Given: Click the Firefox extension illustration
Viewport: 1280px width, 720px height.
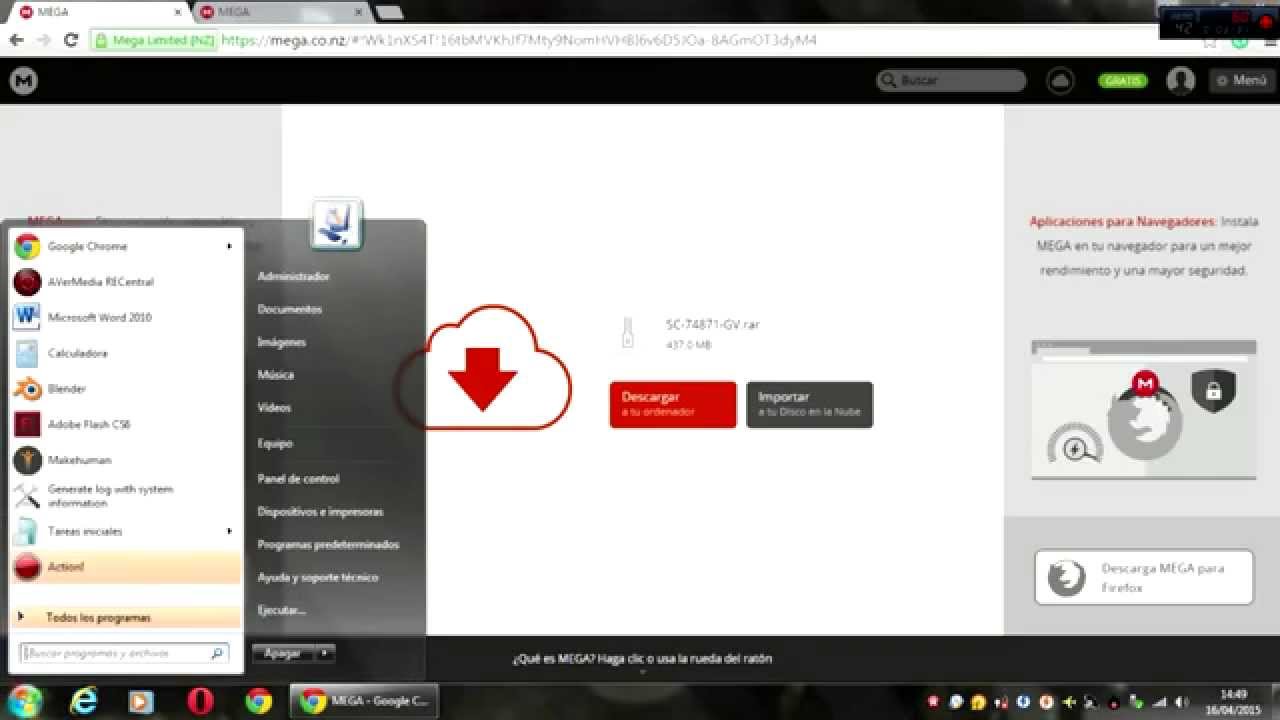Looking at the screenshot, I should pyautogui.click(x=1144, y=410).
